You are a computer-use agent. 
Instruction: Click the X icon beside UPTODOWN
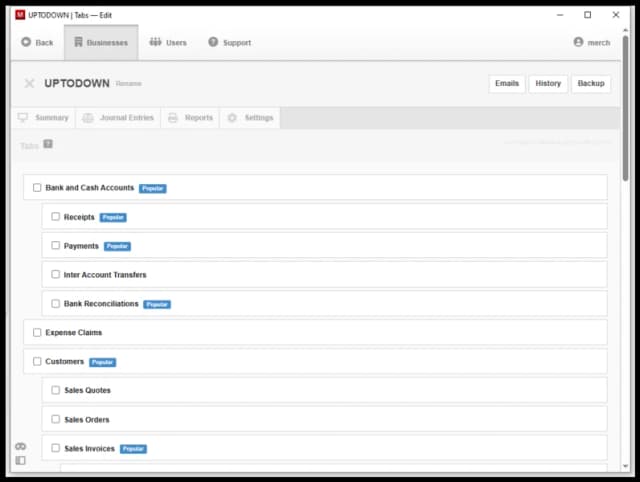pyautogui.click(x=29, y=84)
